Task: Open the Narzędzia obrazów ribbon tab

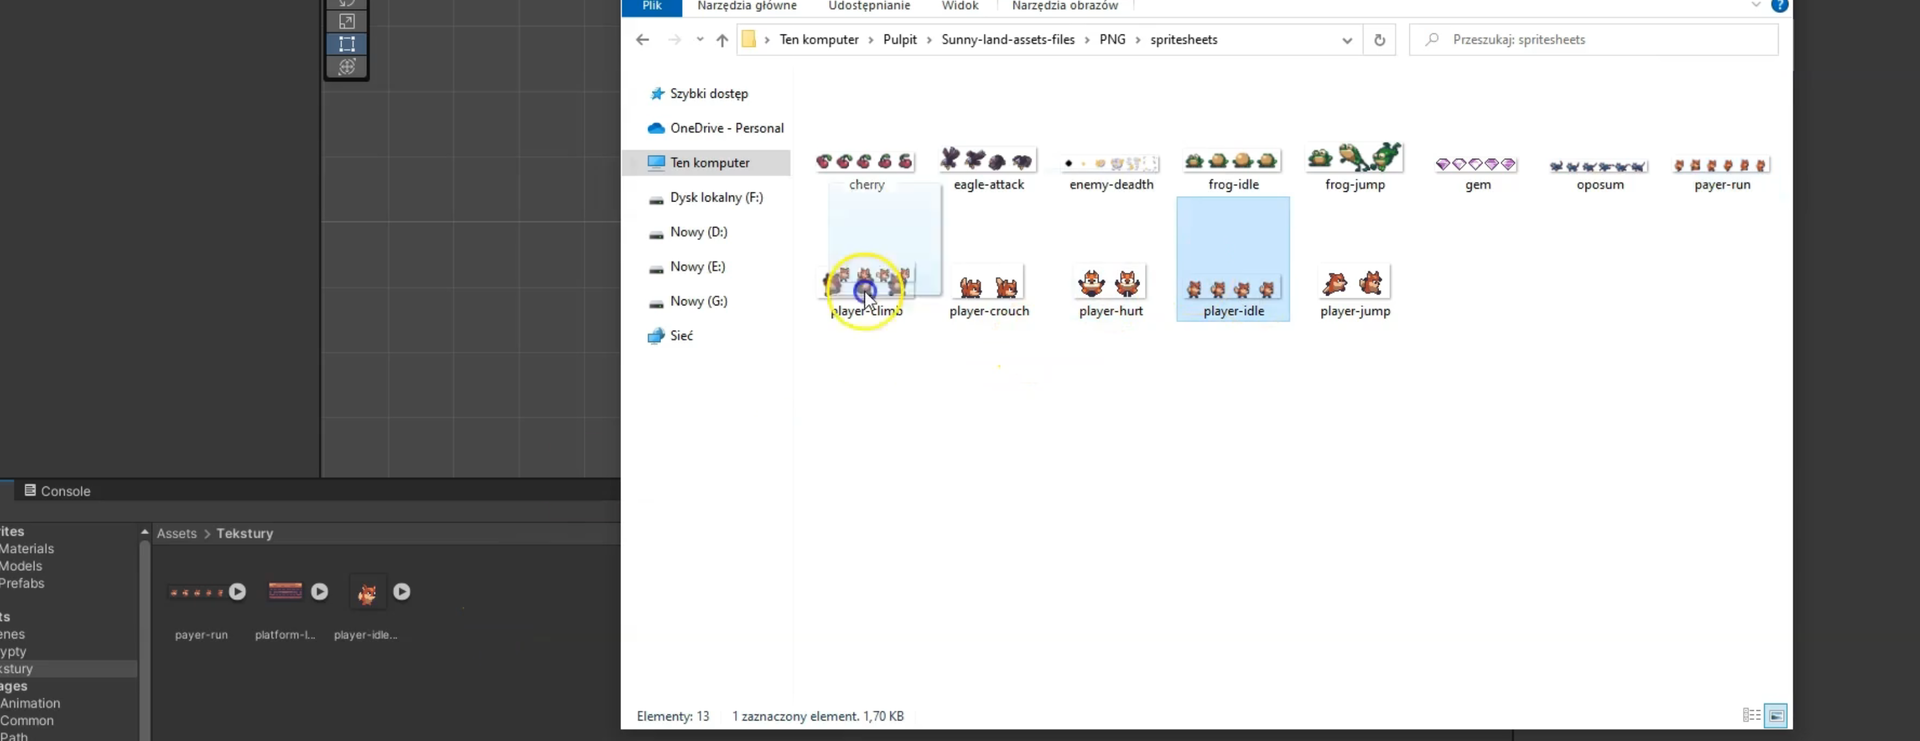Action: (1065, 7)
